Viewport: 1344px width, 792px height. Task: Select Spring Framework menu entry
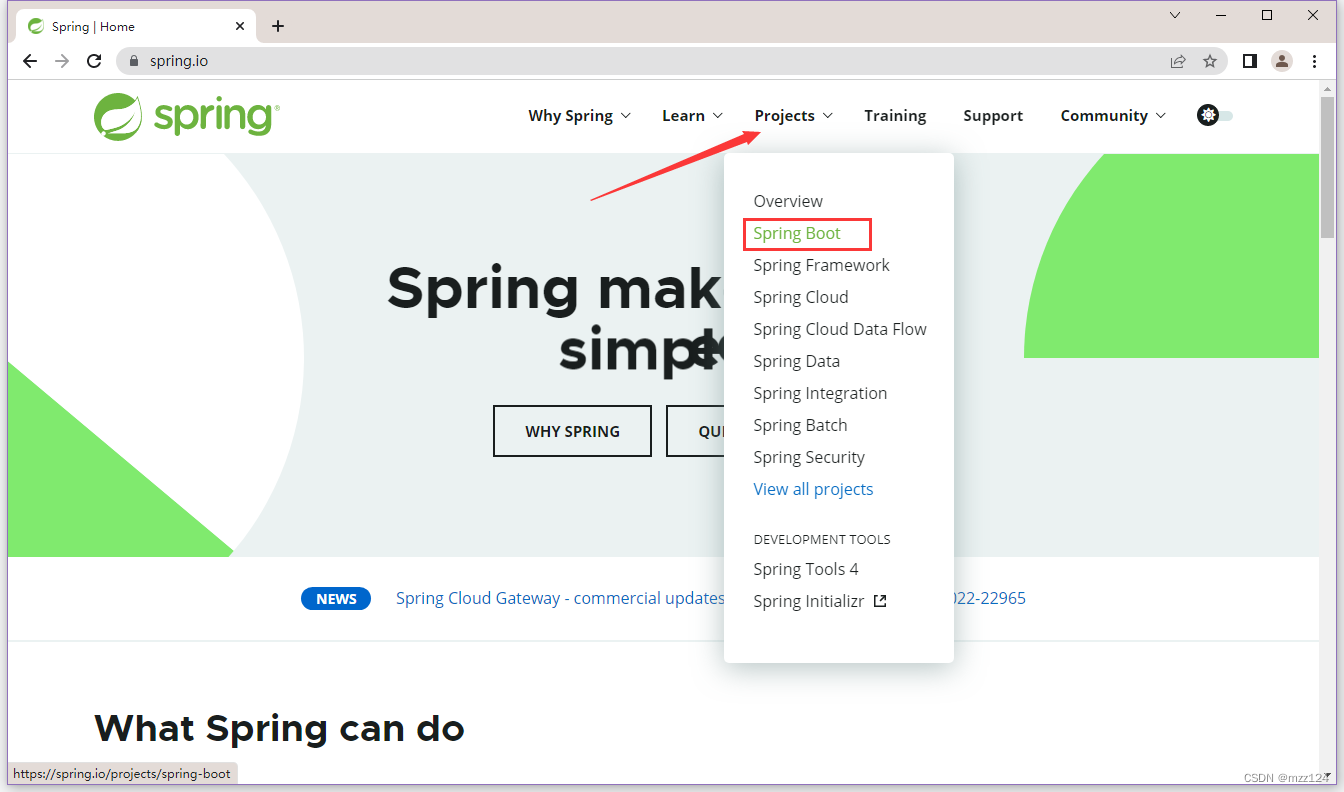tap(821, 265)
